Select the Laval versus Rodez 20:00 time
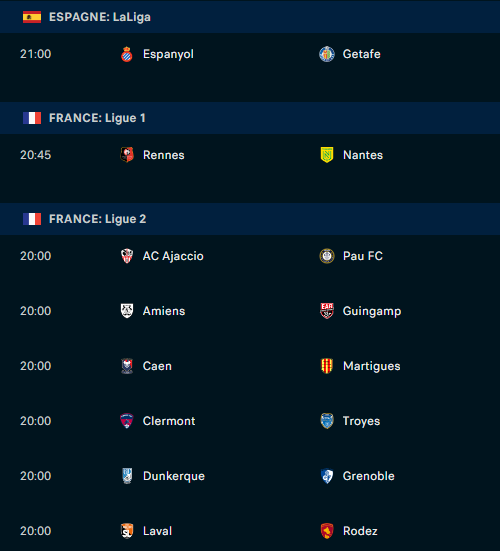500x551 pixels. (x=35, y=531)
